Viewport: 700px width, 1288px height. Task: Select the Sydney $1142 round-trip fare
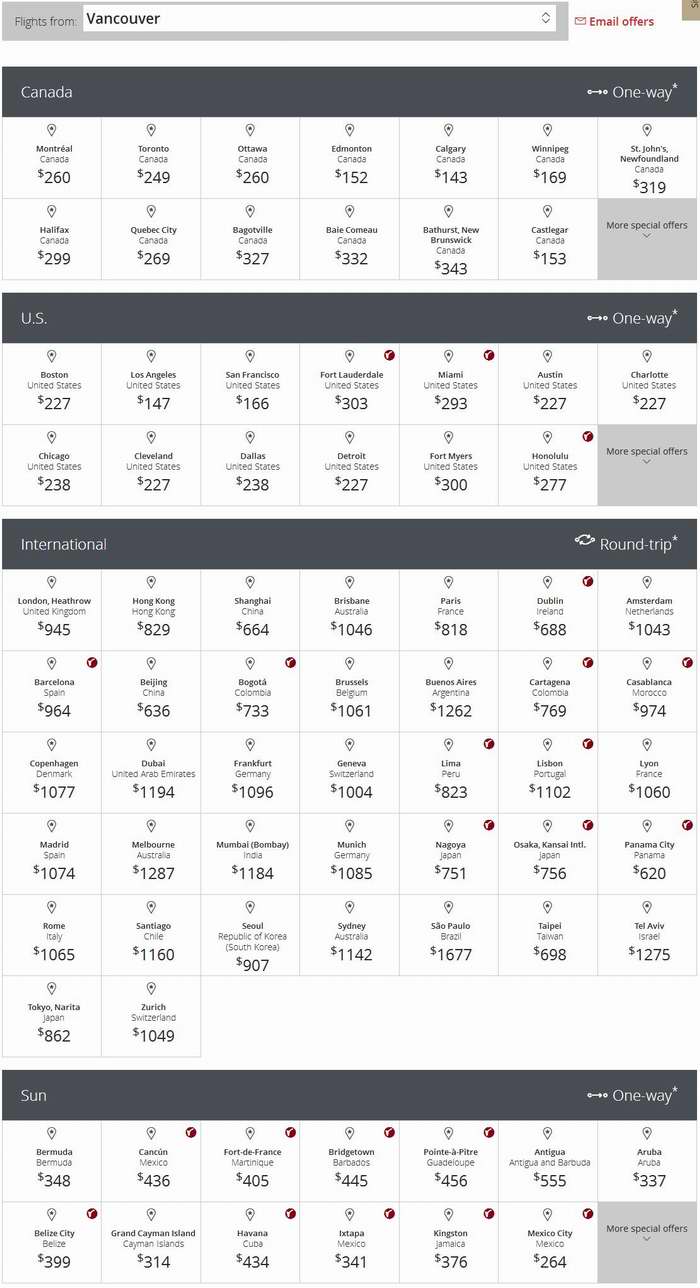[x=350, y=935]
